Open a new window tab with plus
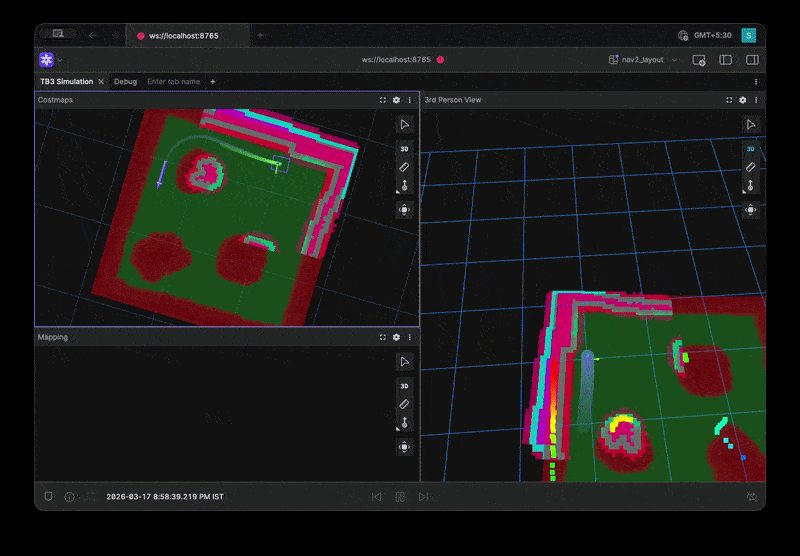 [x=260, y=36]
